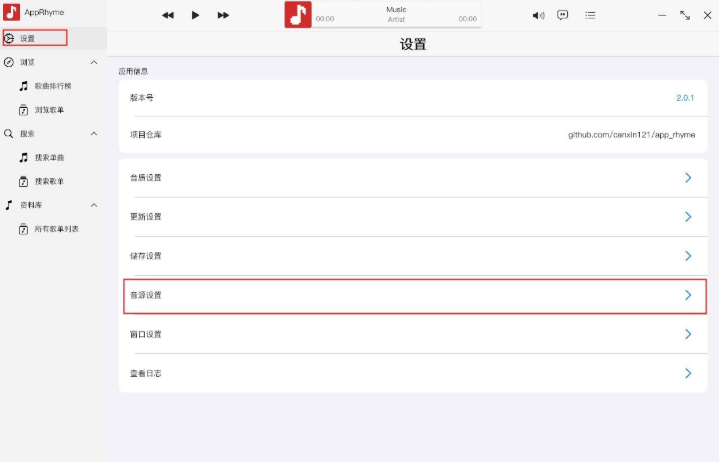This screenshot has width=719, height=462.
Task: Click the 项目仓库 label
Action: (146, 135)
